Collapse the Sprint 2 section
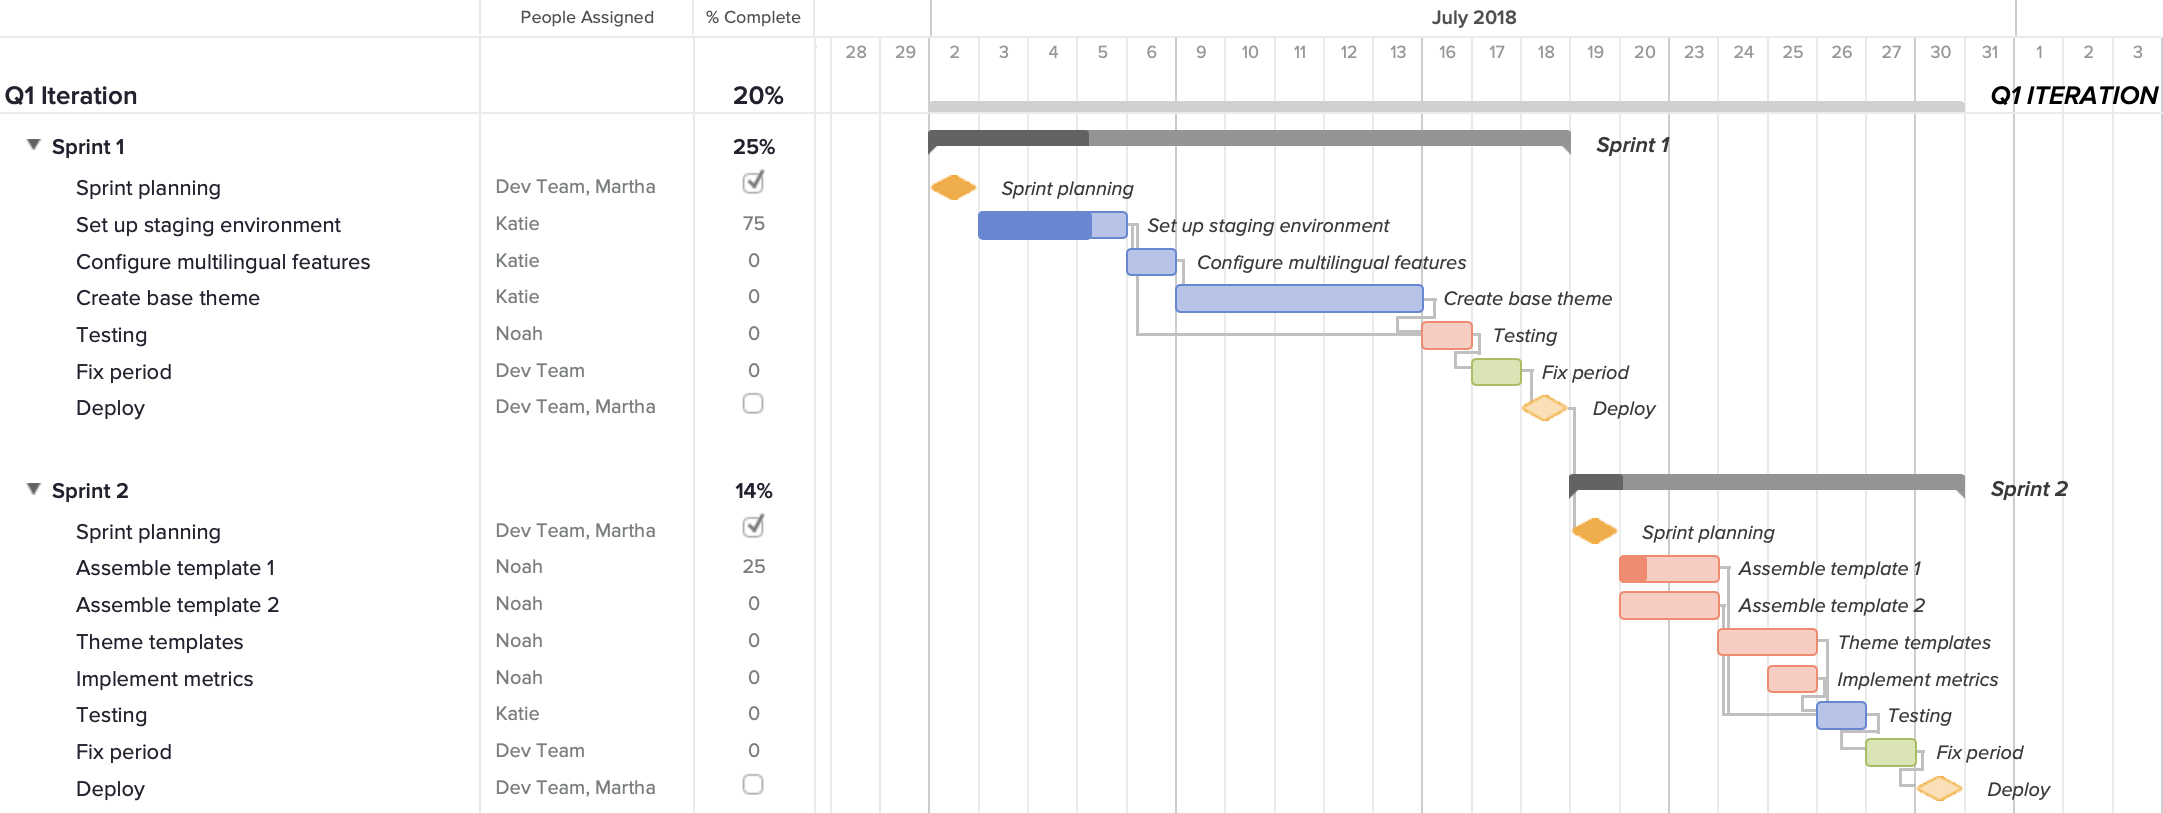Screen dimensions: 2163x813 (x=33, y=488)
